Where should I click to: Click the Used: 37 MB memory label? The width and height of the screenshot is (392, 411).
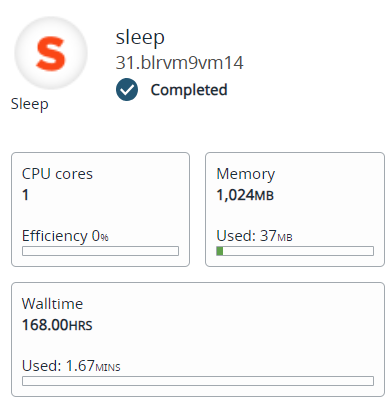click(254, 236)
